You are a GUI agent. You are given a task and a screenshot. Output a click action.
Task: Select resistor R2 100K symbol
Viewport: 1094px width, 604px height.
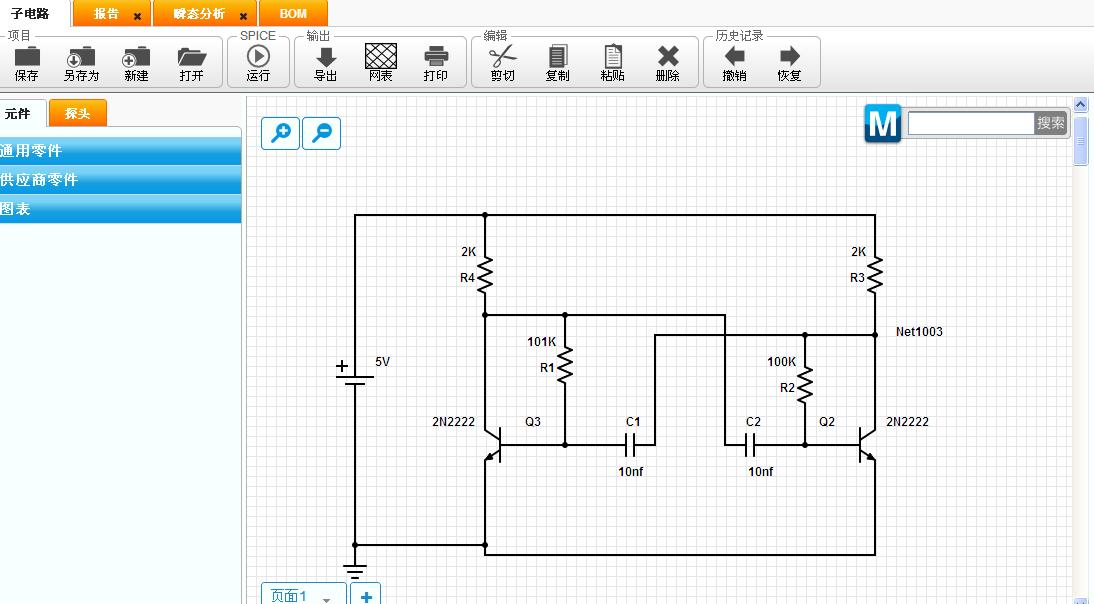[x=804, y=385]
